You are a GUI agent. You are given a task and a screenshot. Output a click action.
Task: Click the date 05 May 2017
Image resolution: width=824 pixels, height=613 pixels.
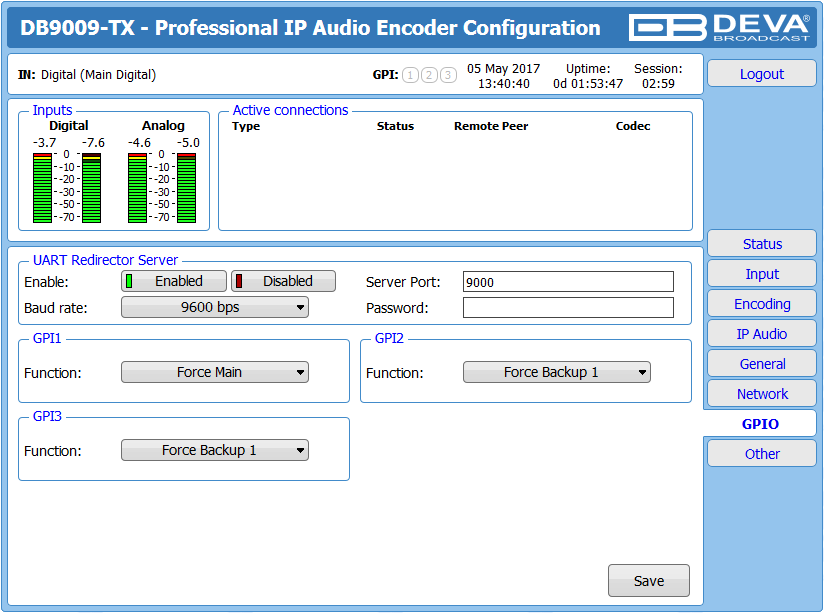point(503,69)
